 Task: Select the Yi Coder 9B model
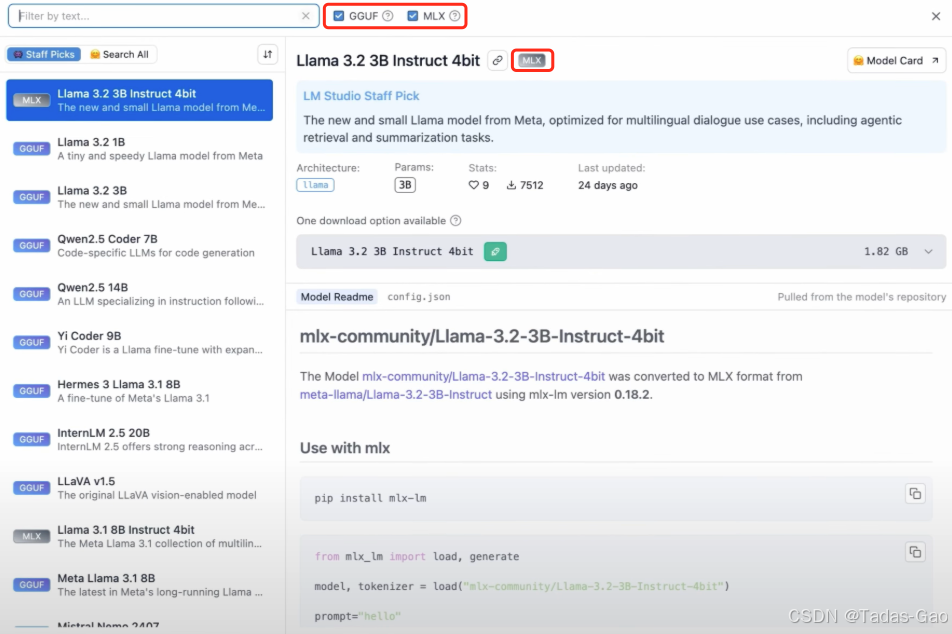140,343
